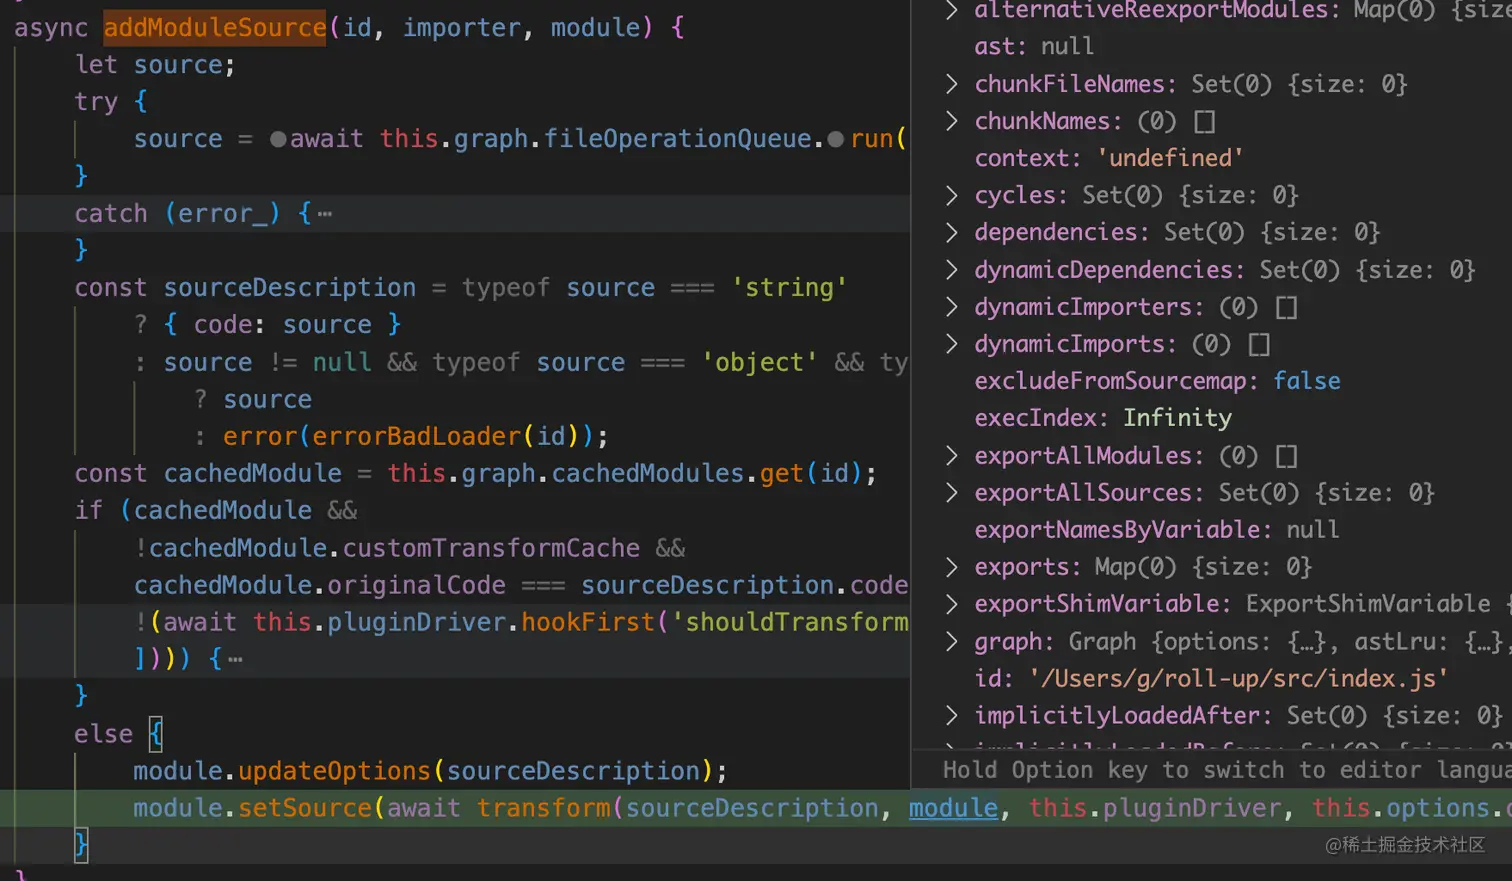Viewport: 1512px width, 881px height.
Task: Expand the cycles Set entry
Action: pyautogui.click(x=951, y=195)
